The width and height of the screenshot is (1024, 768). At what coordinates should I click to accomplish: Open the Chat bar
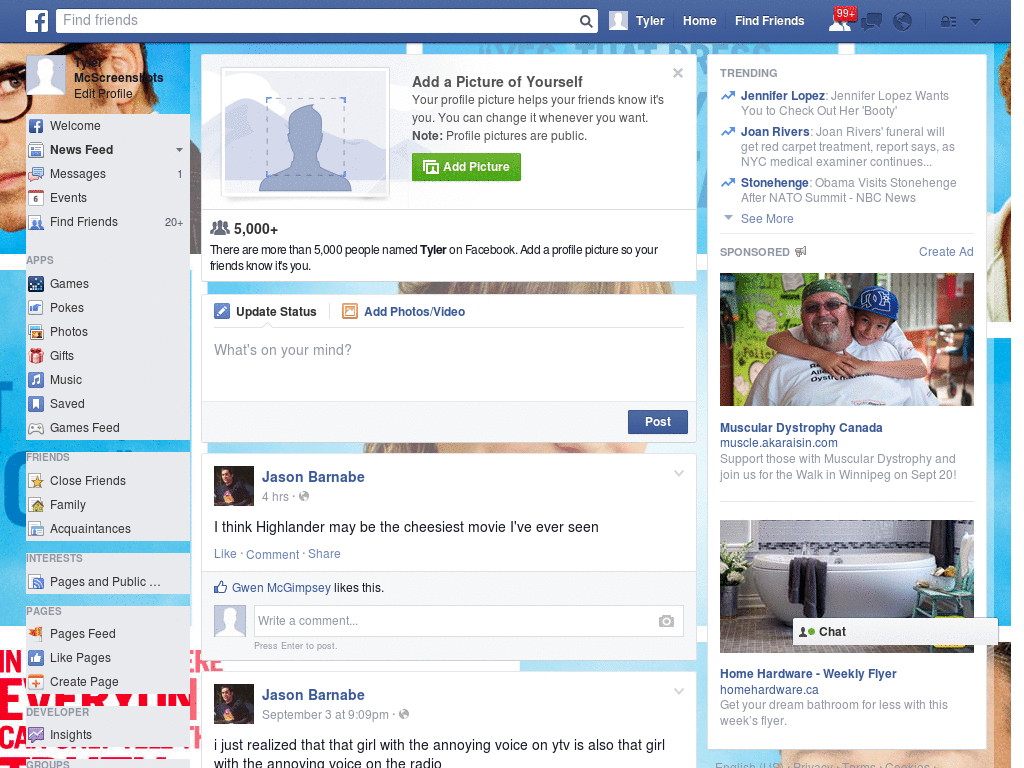[x=895, y=632]
